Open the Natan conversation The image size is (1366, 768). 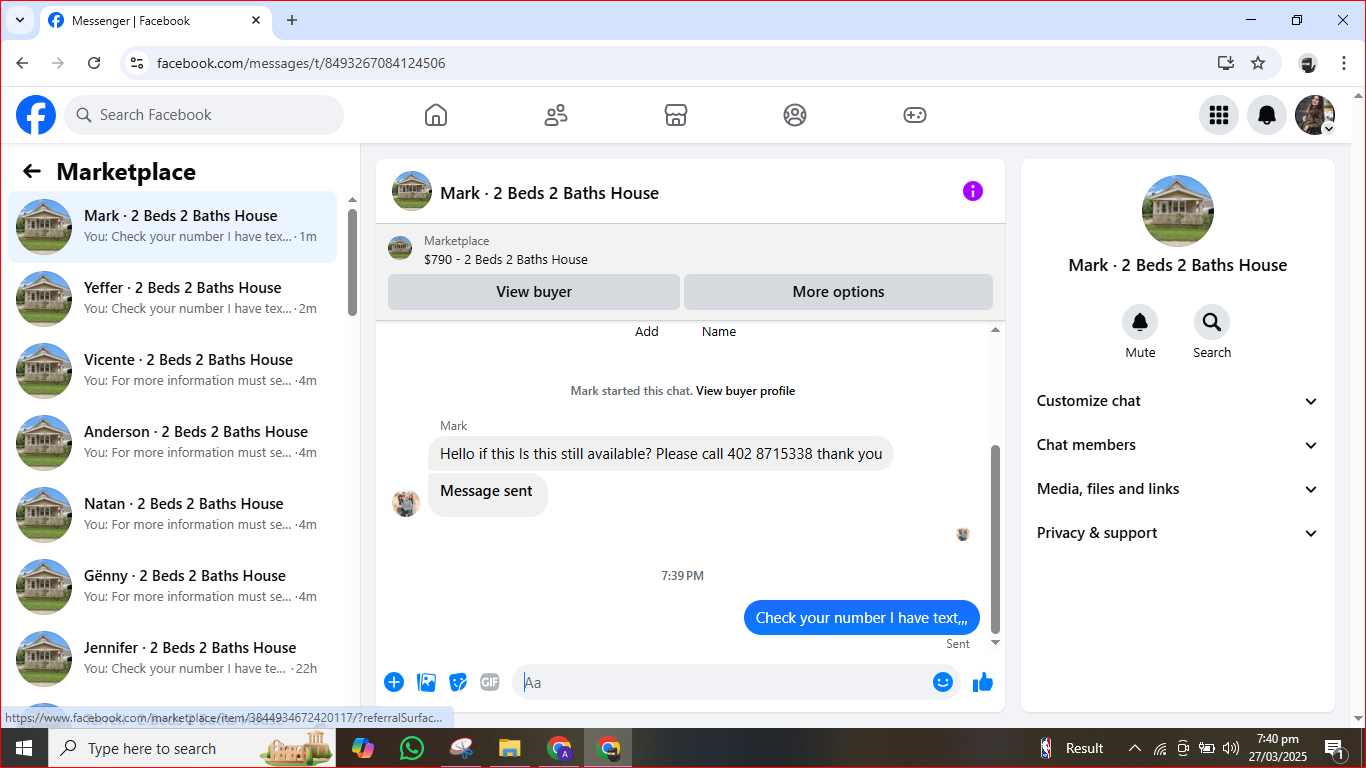(x=173, y=515)
